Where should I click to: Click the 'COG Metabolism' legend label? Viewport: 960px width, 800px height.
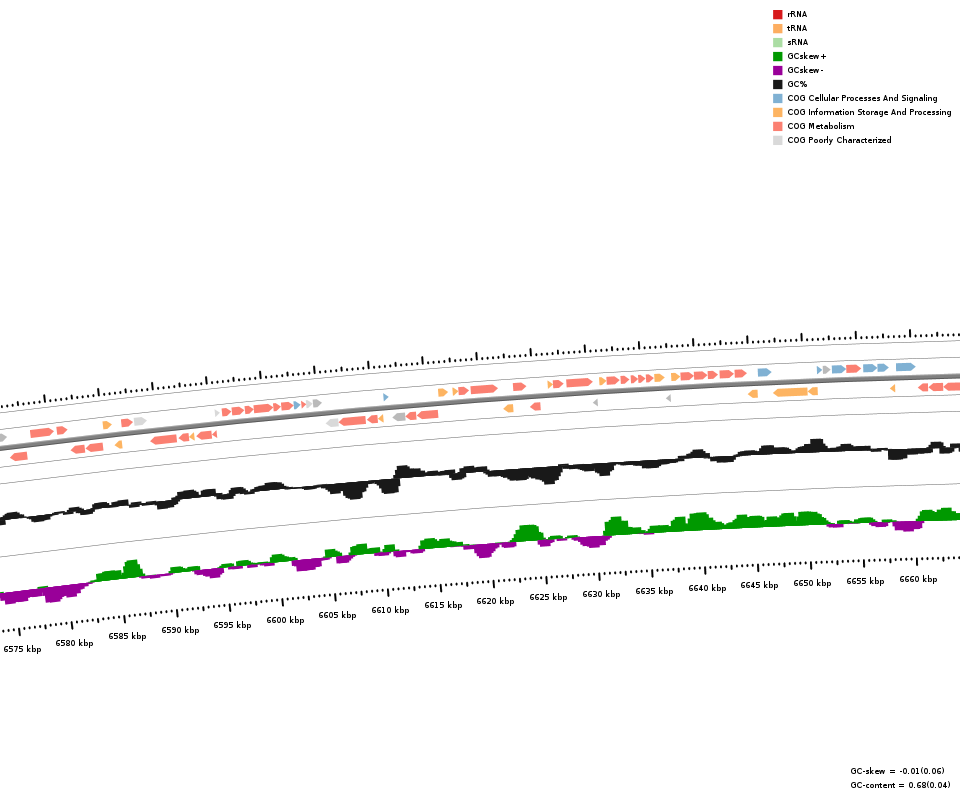[820, 126]
